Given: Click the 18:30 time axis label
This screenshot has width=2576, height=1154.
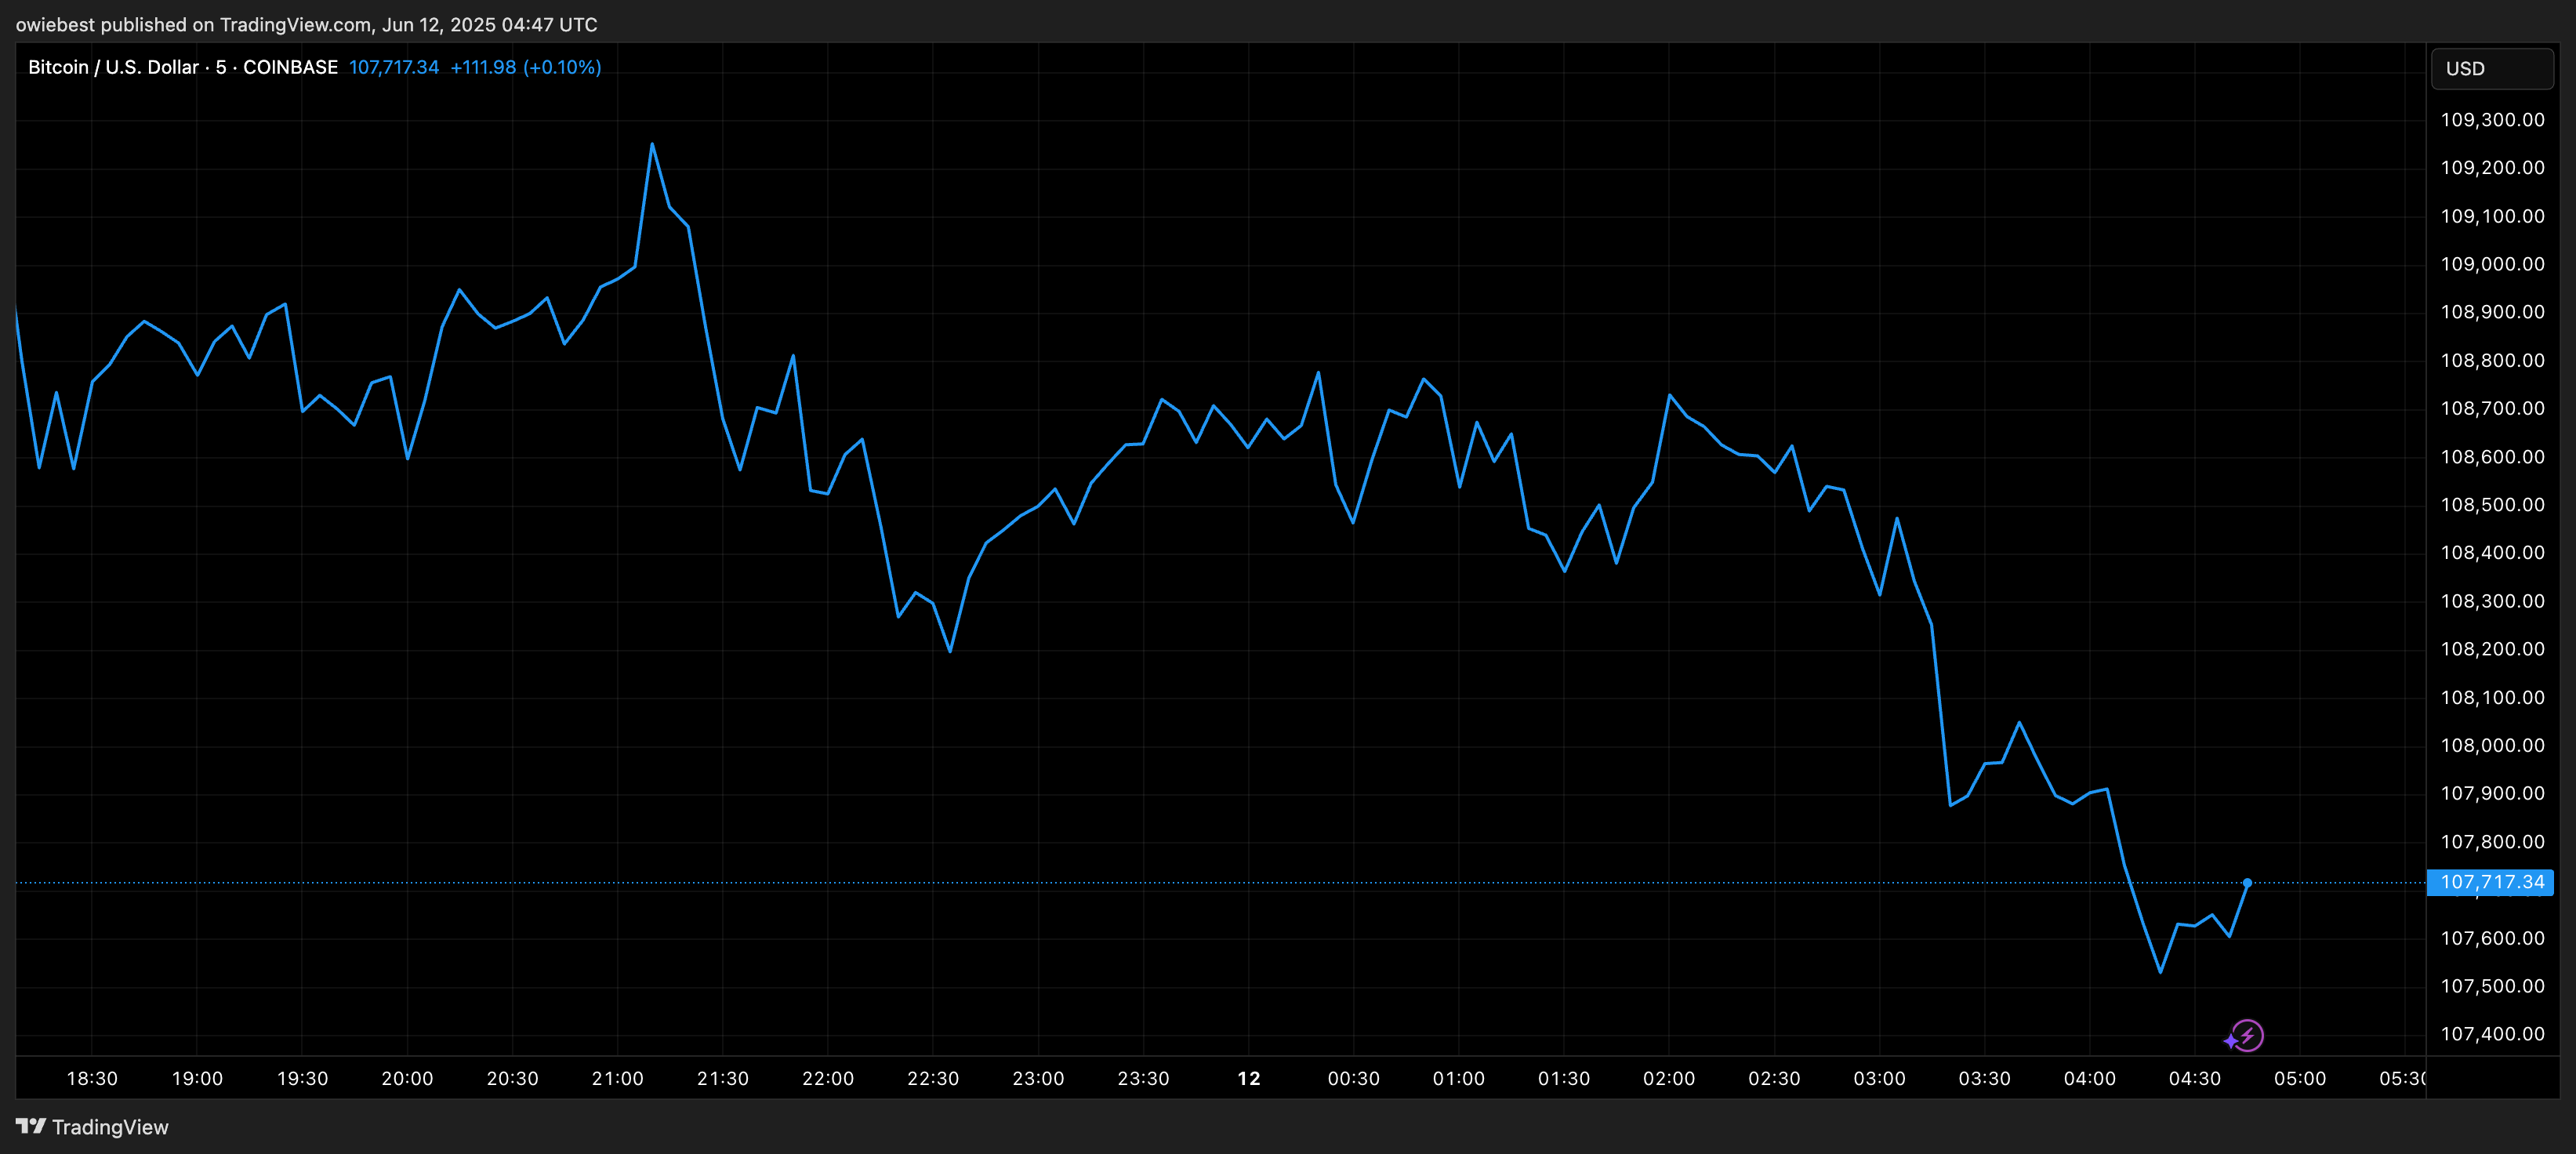Looking at the screenshot, I should click(x=92, y=1078).
